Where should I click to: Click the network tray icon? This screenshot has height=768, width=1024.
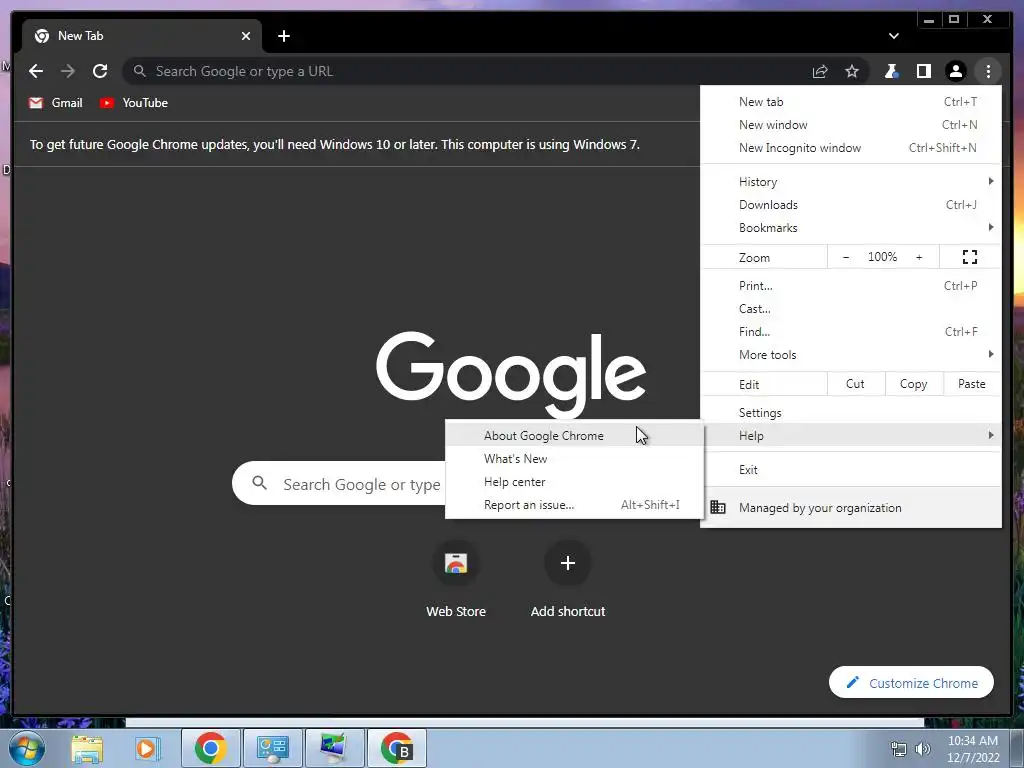899,749
